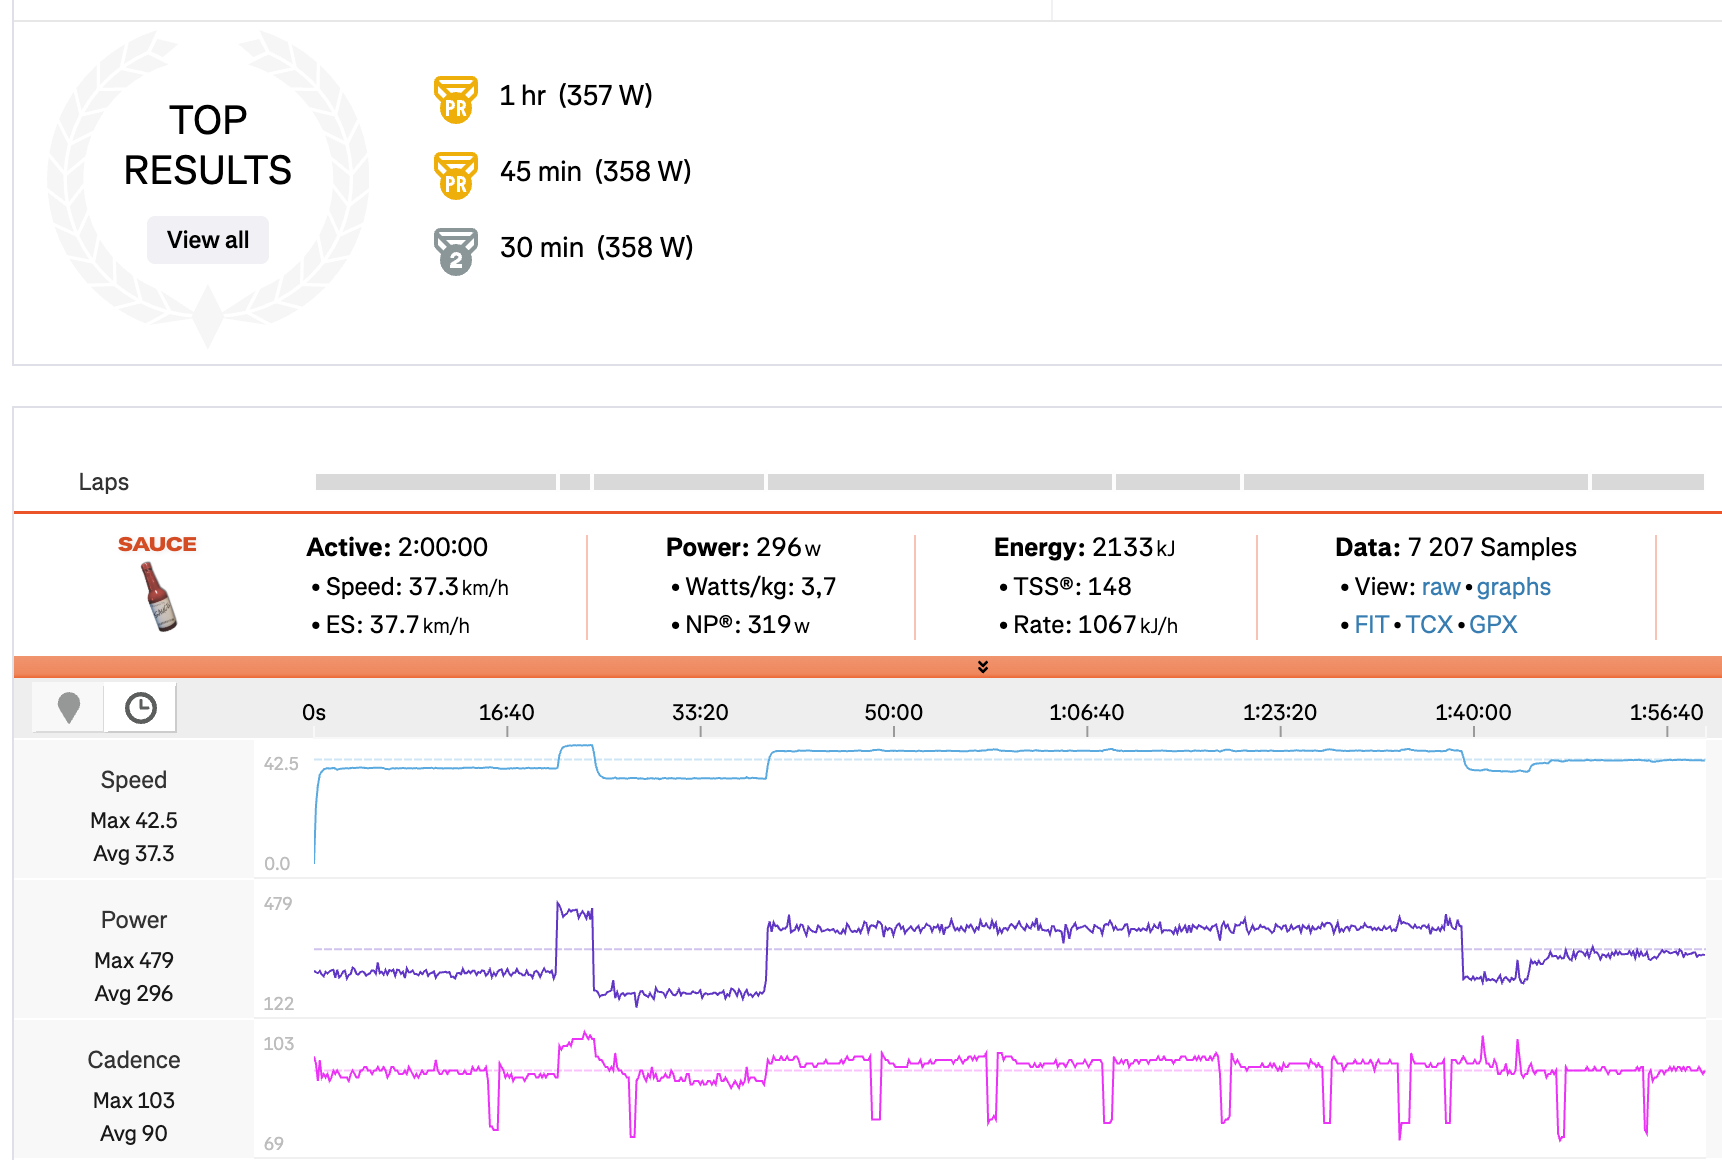1722x1160 pixels.
Task: Click the Rate: 1067 kJ/h stat
Action: (x=1096, y=625)
